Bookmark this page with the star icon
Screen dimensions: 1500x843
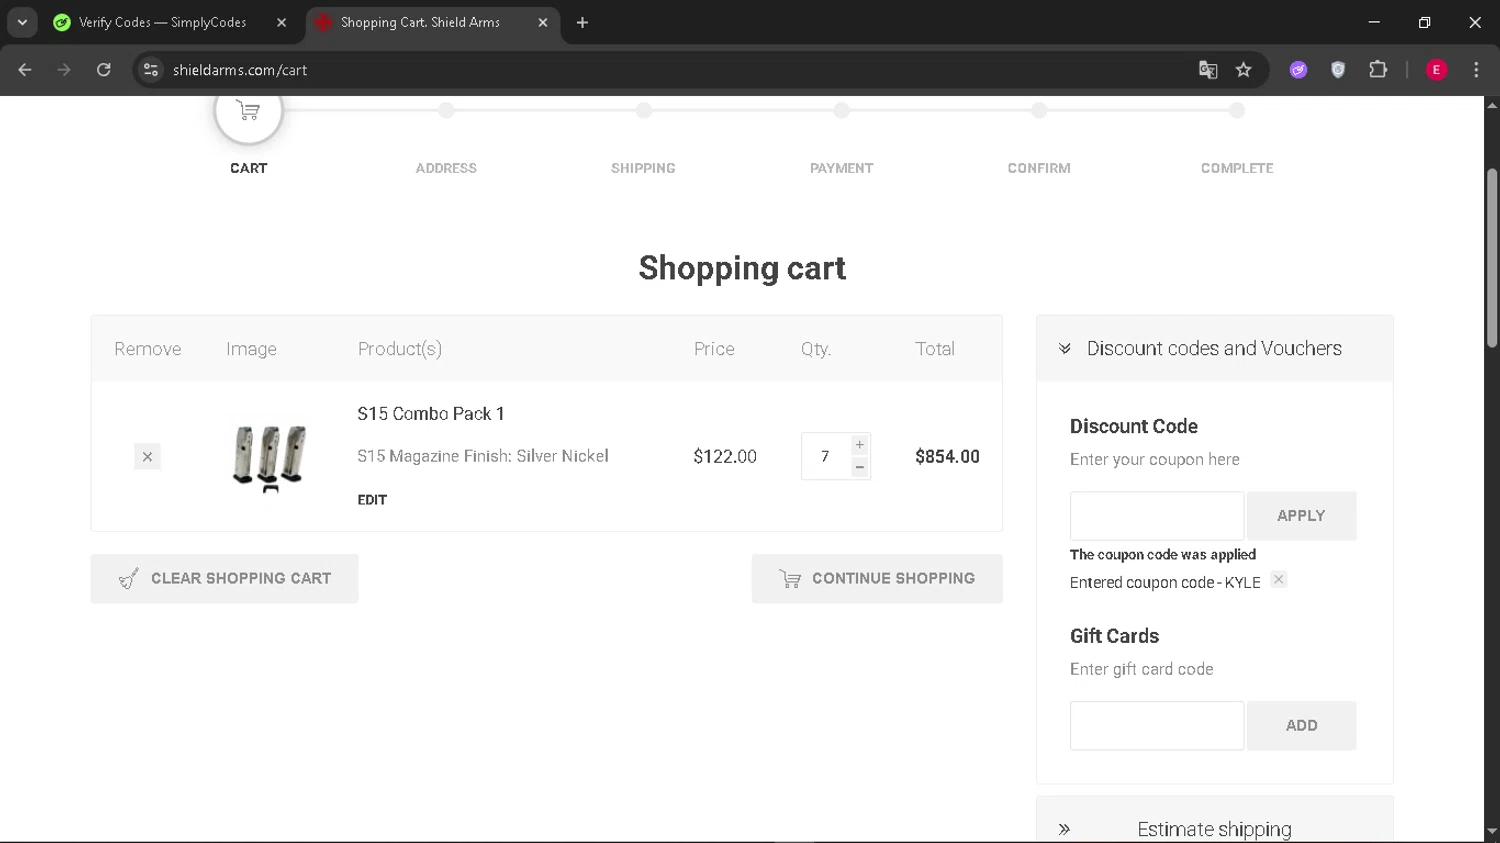click(1243, 70)
